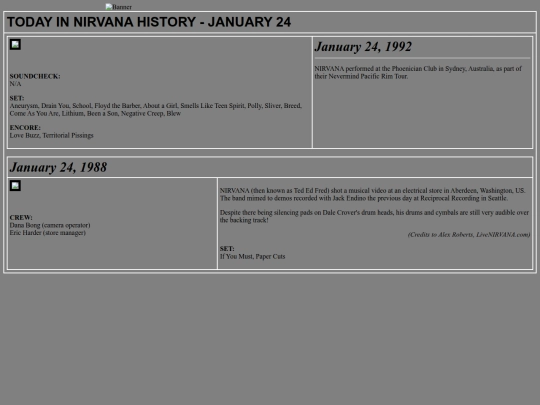Click the setlist line starting Come As You Are
This screenshot has width=540, height=405.
point(95,113)
